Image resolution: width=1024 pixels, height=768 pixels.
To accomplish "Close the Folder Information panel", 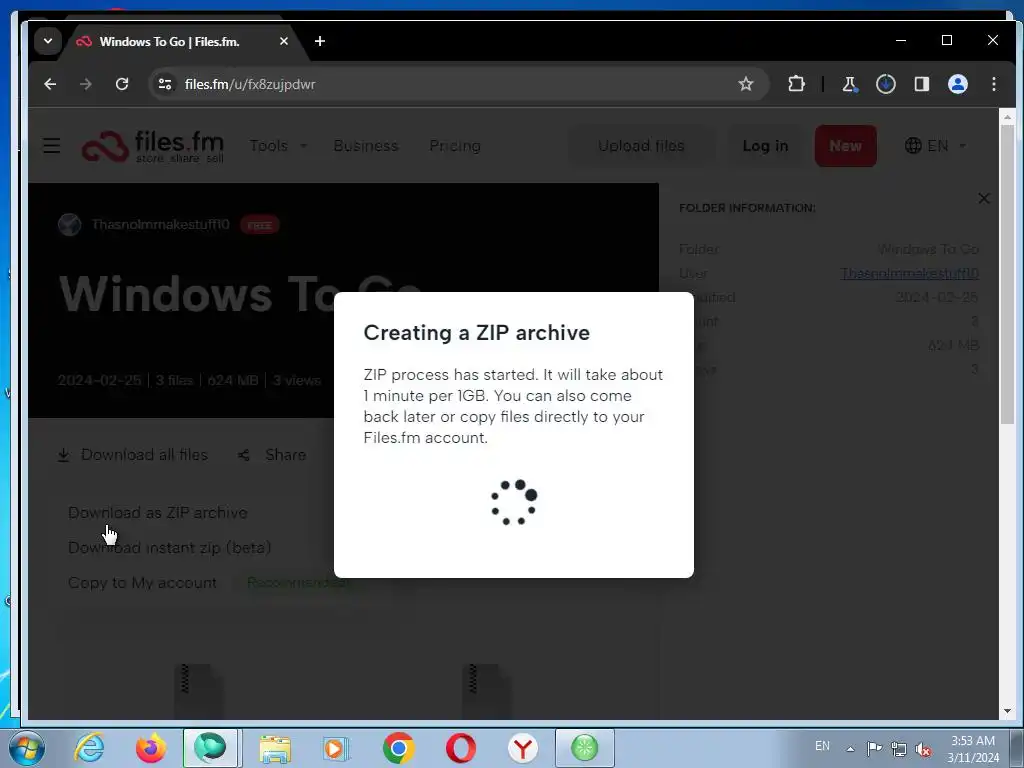I will (984, 199).
